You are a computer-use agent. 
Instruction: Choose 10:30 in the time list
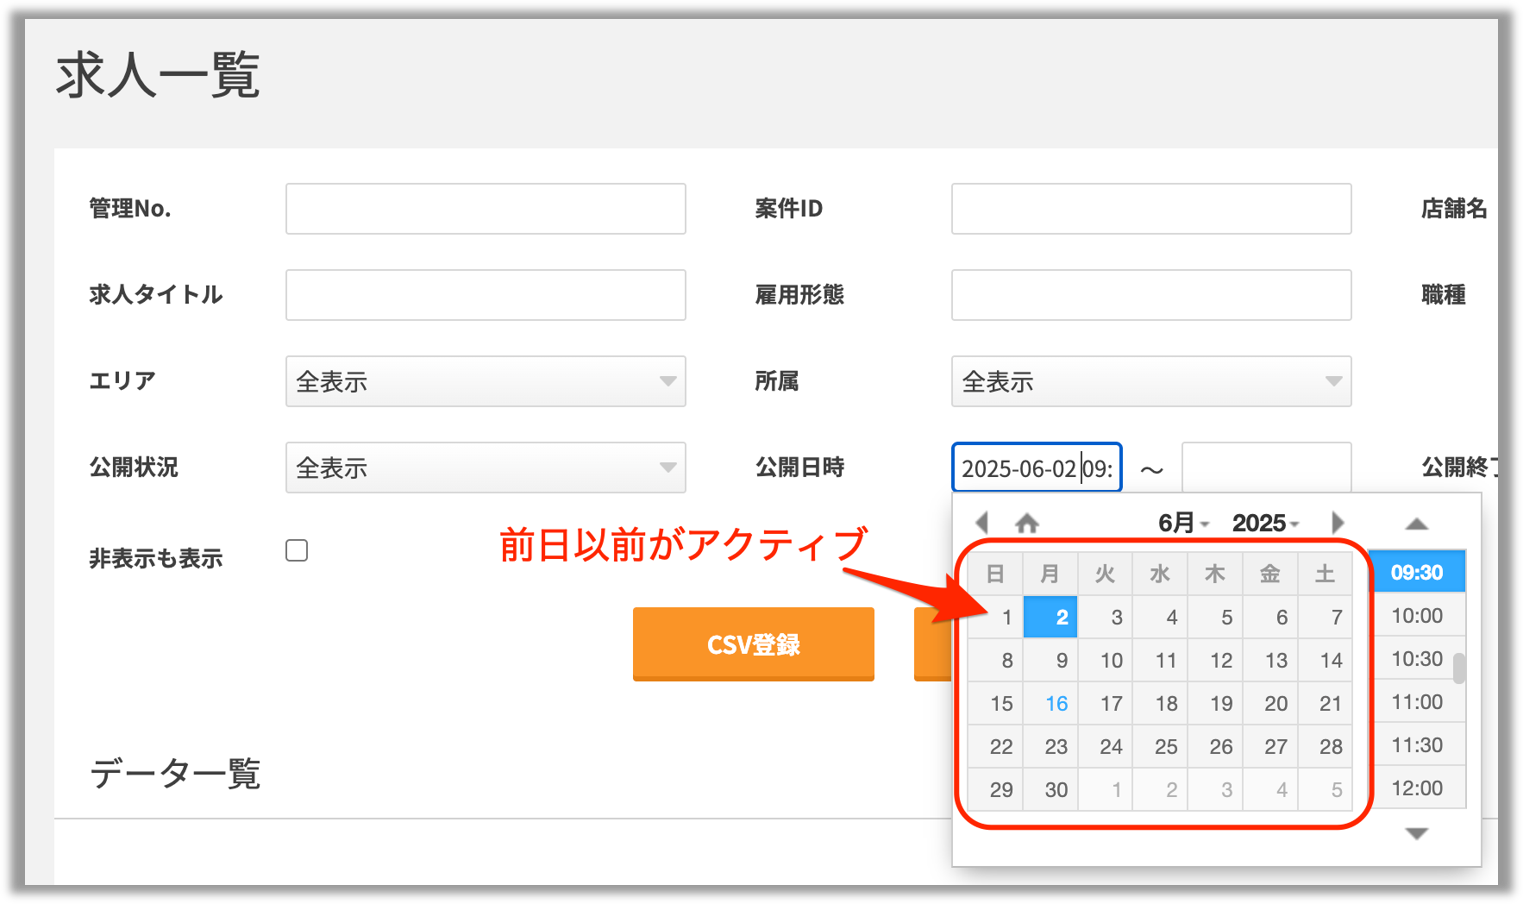1416,659
